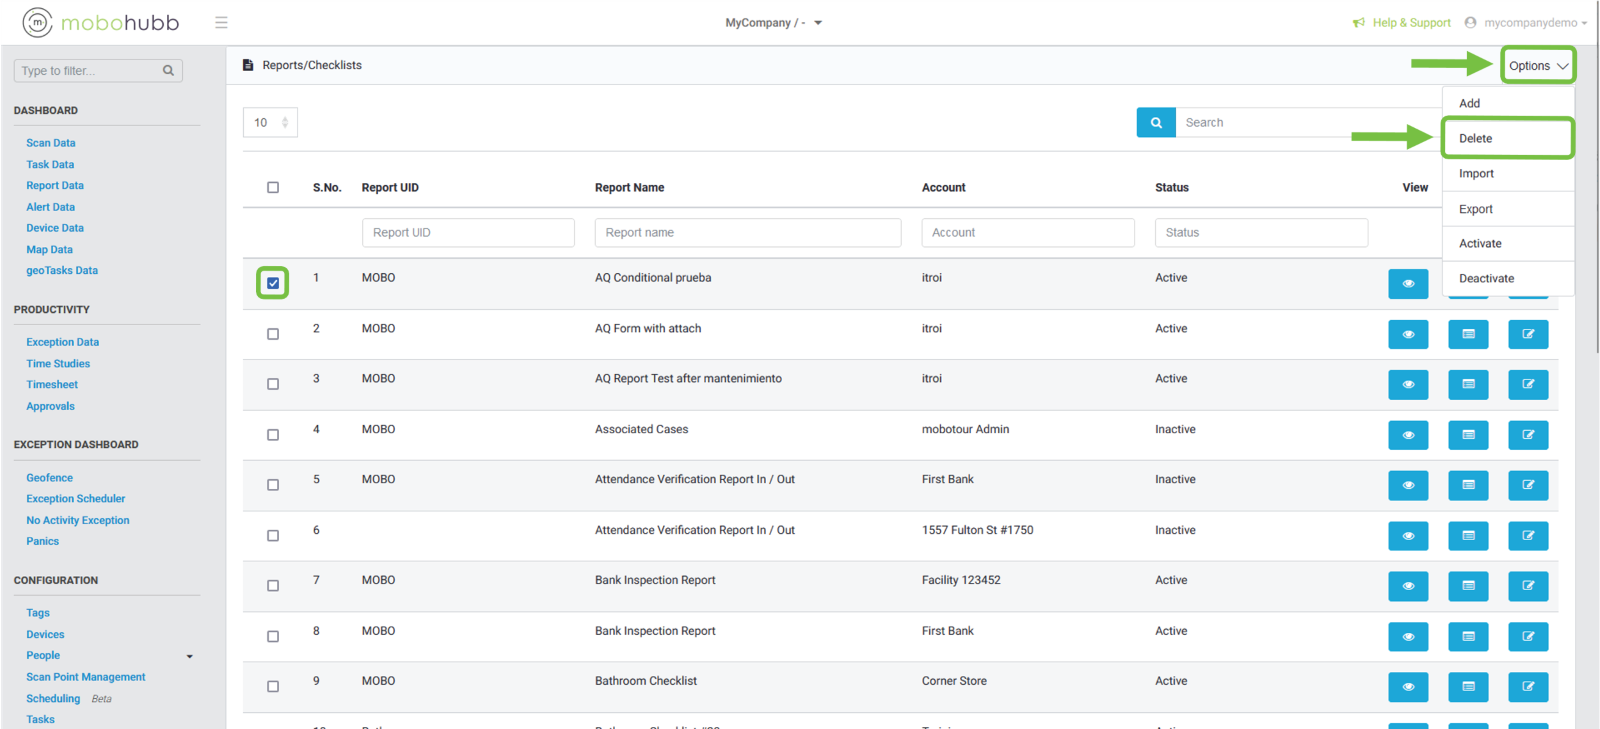The image size is (1600, 729).
Task: Click the Report name filter field
Action: [747, 232]
